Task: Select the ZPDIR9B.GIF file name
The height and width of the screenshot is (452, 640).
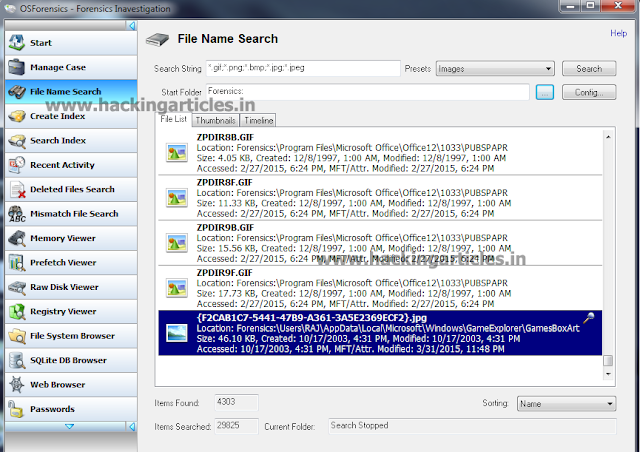Action: 225,227
